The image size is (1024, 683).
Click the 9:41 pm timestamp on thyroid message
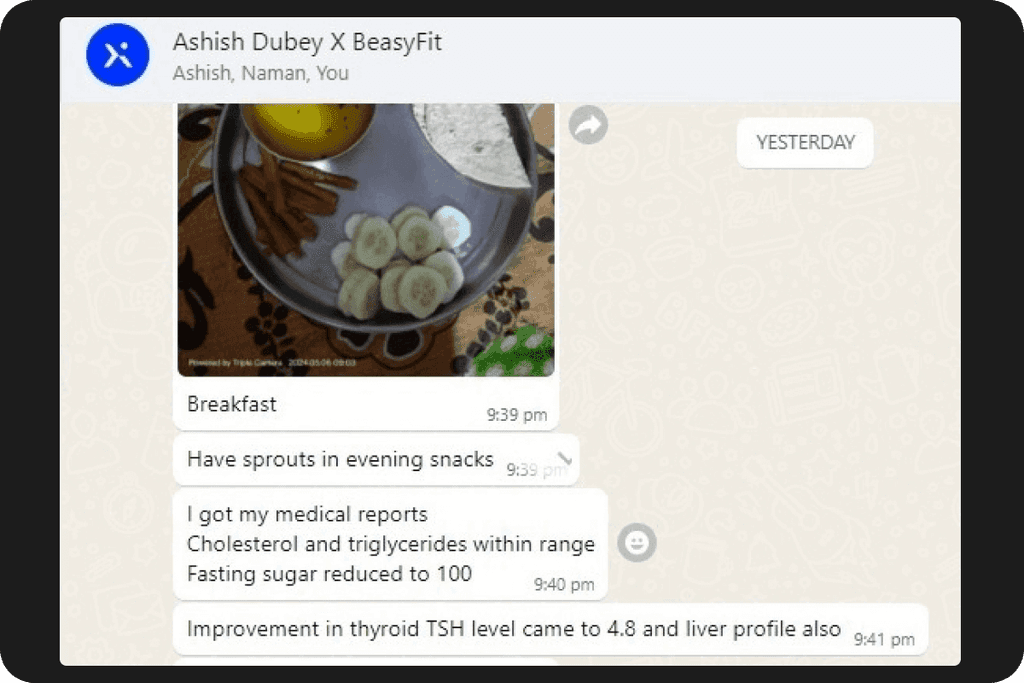884,639
